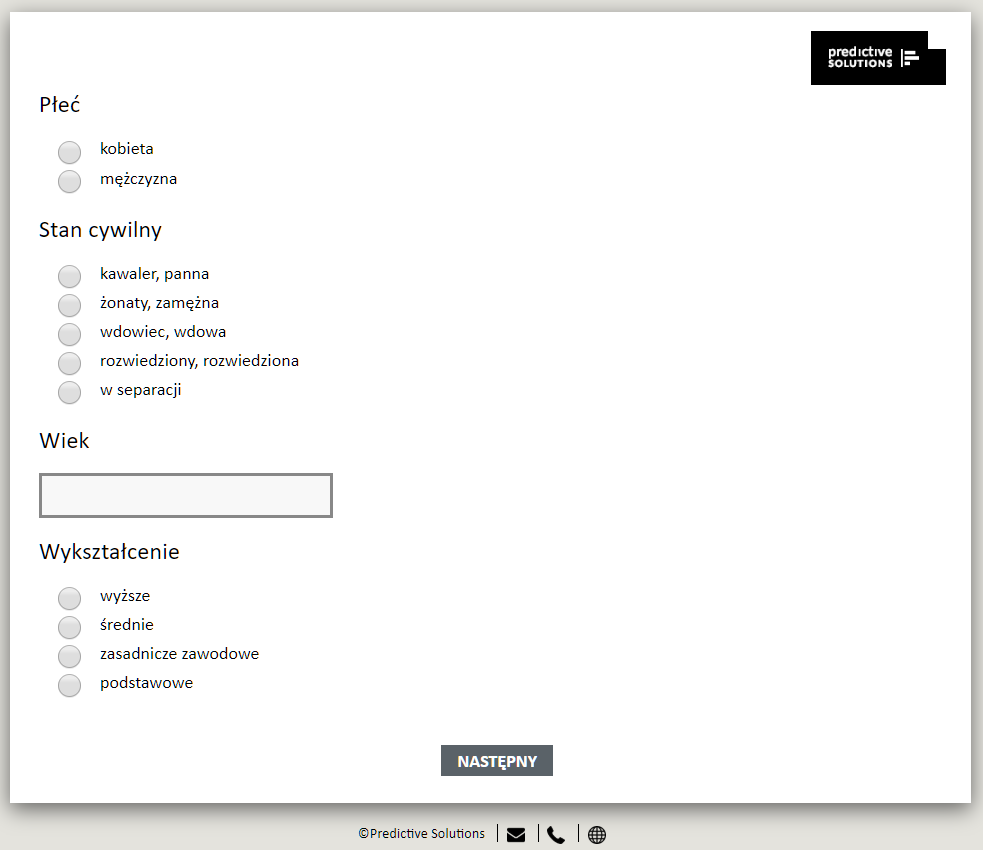
Task: Pick 'wdowiec, wdowa' radio button
Action: [69, 334]
